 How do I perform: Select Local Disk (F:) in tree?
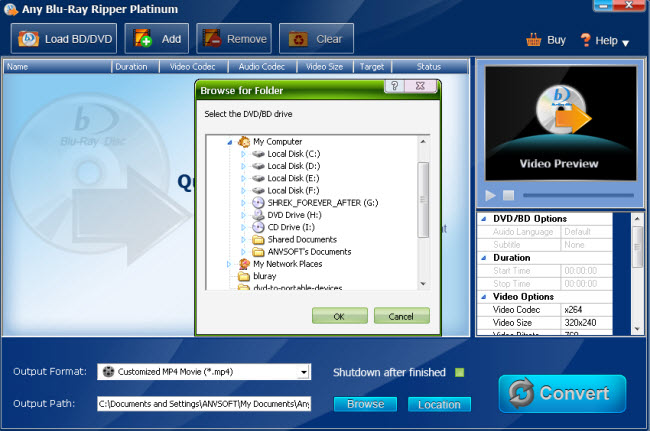point(293,191)
